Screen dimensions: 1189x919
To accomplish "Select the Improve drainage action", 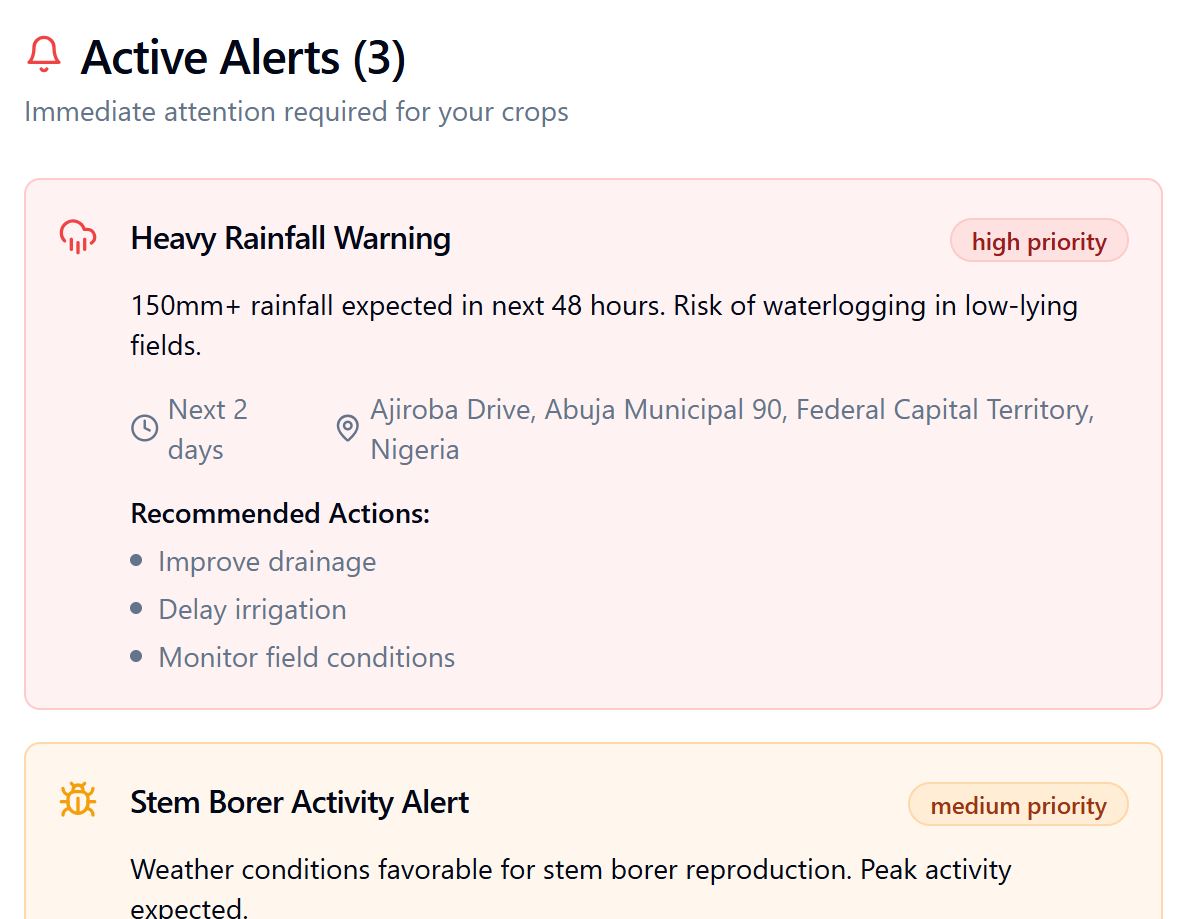I will point(267,562).
